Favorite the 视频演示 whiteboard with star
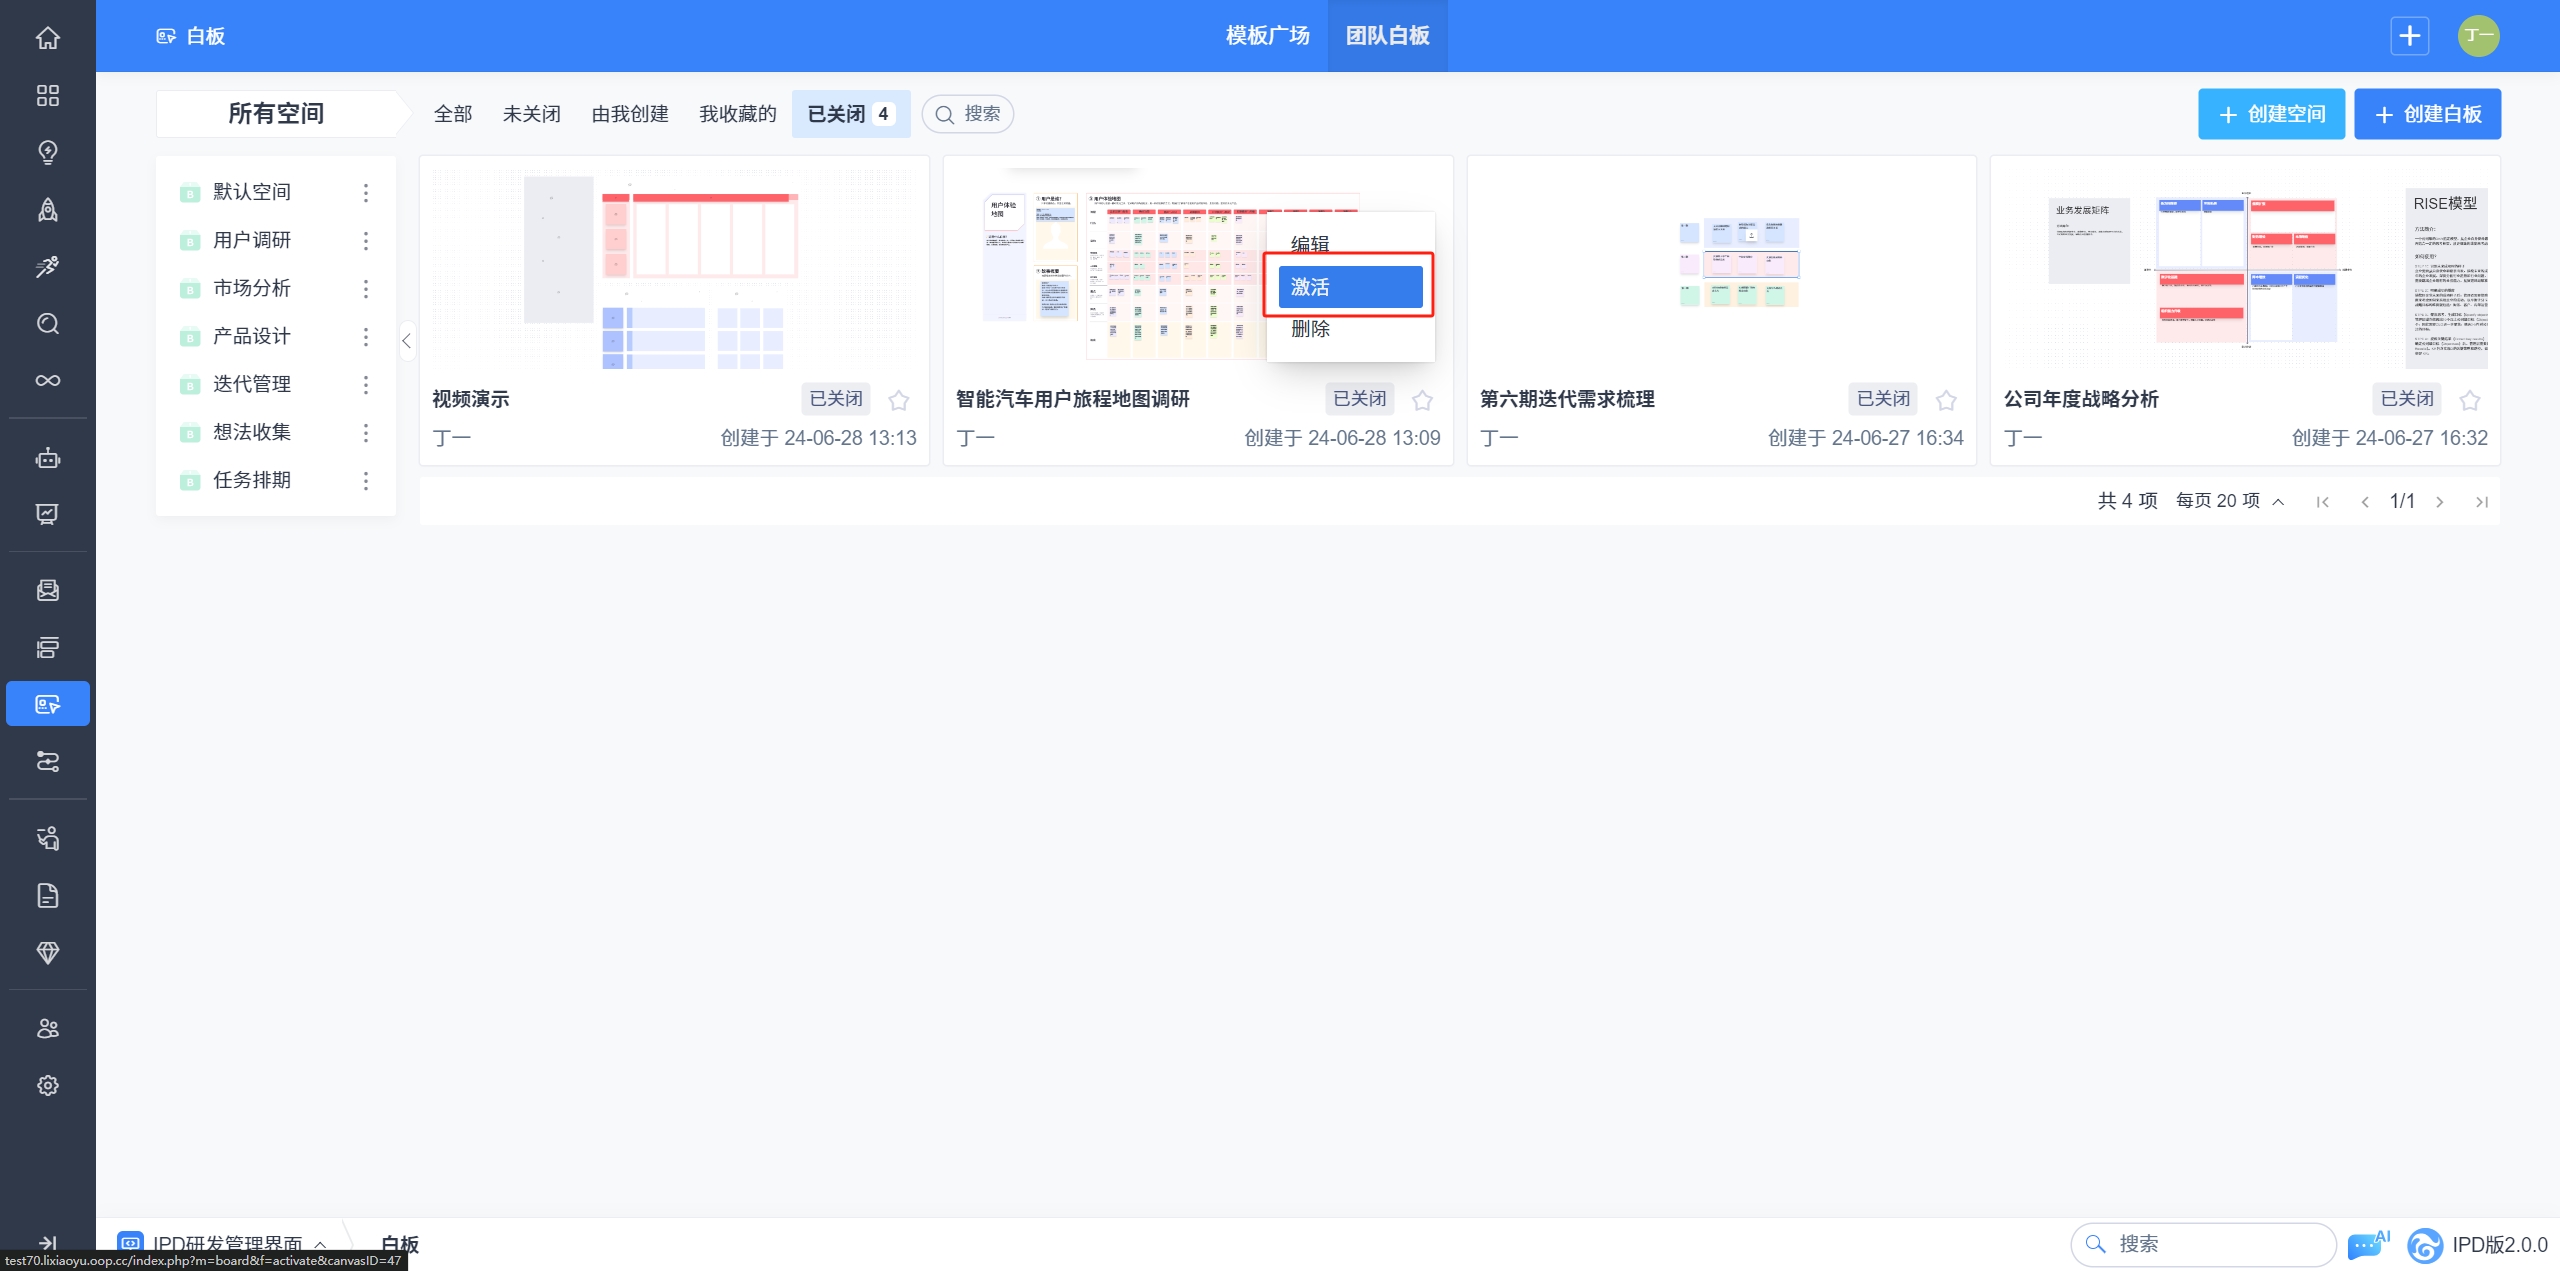This screenshot has width=2560, height=1271. tap(898, 400)
